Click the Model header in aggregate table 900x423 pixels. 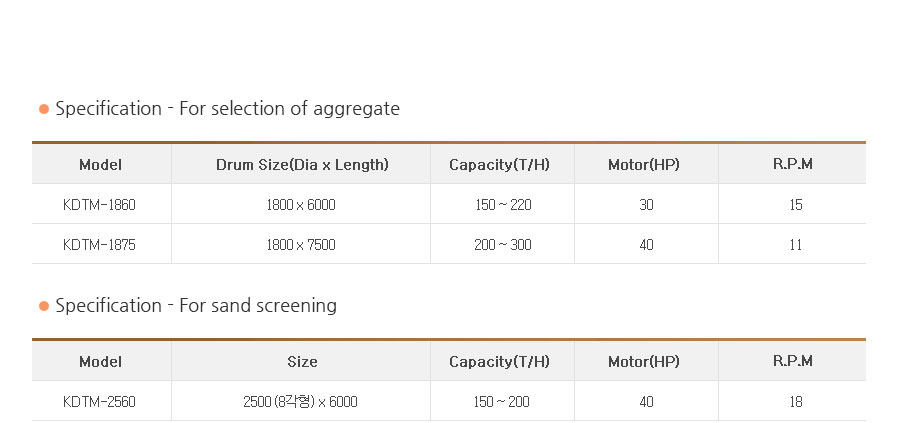pyautogui.click(x=100, y=165)
